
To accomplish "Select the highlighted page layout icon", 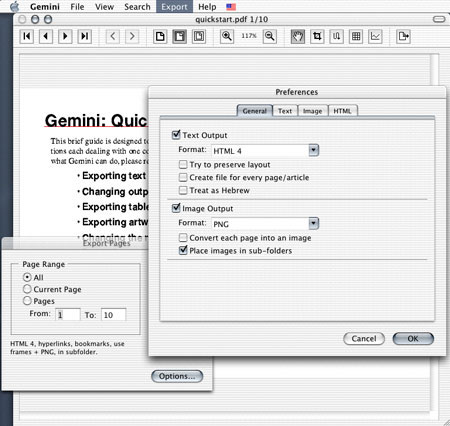I will tap(180, 36).
